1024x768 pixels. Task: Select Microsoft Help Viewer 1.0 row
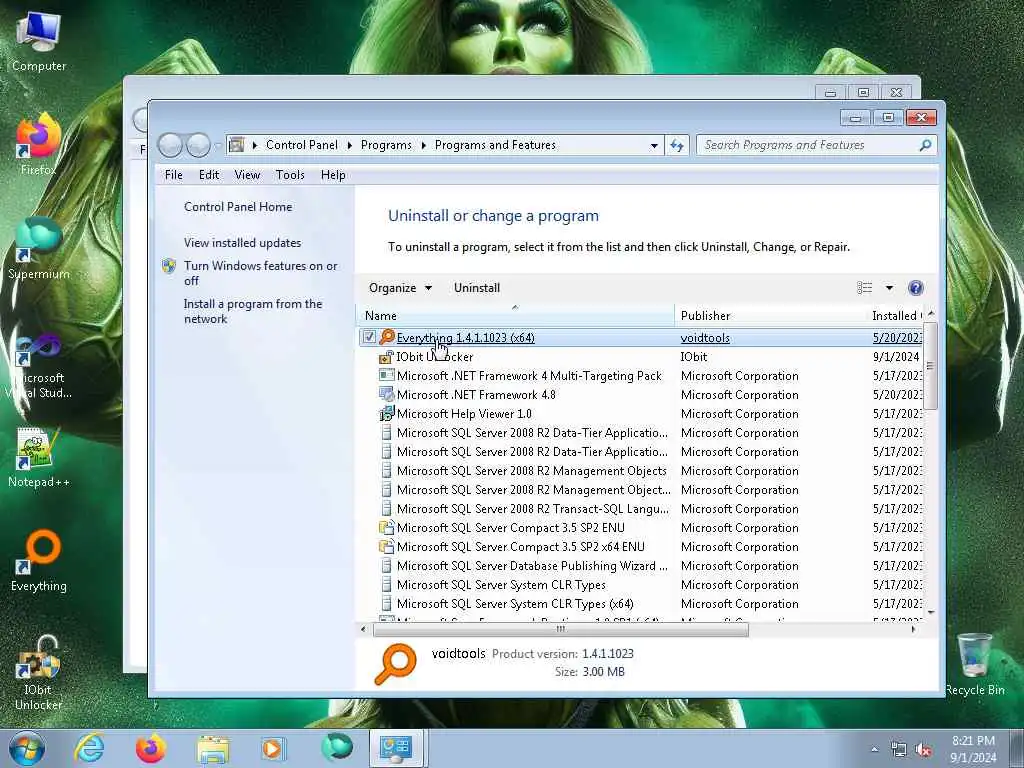pyautogui.click(x=640, y=413)
